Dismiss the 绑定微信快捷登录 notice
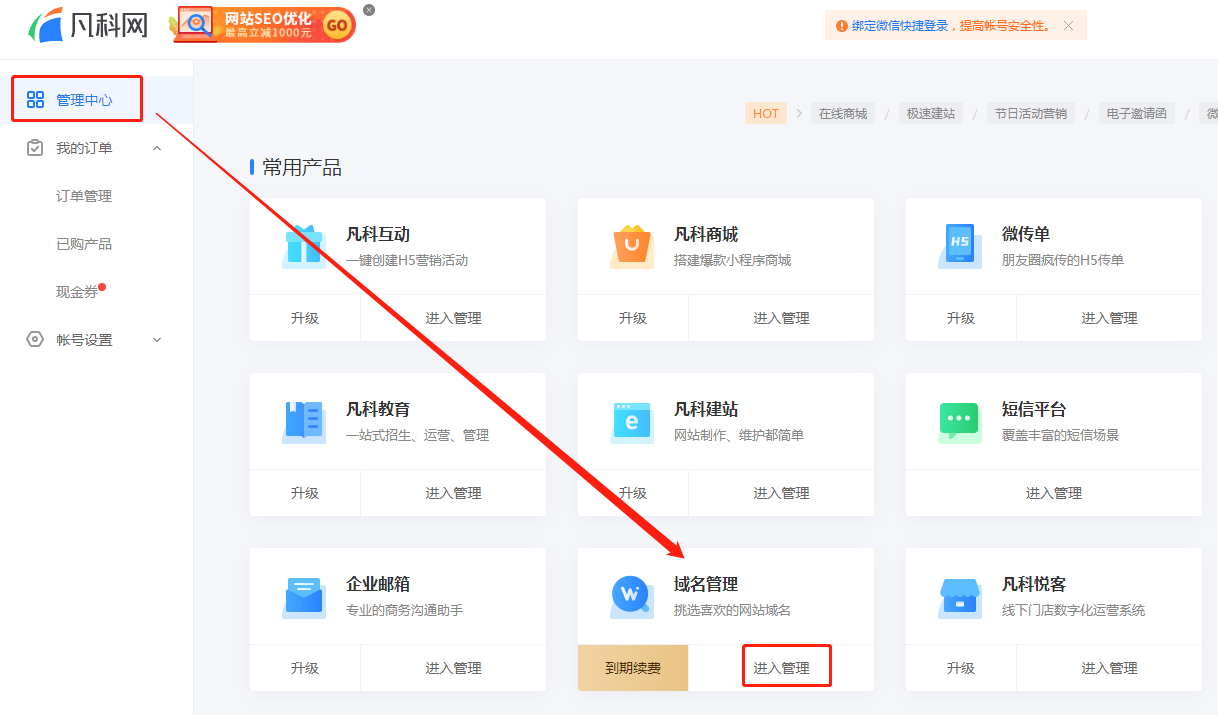The width and height of the screenshot is (1218, 715). tap(1068, 26)
